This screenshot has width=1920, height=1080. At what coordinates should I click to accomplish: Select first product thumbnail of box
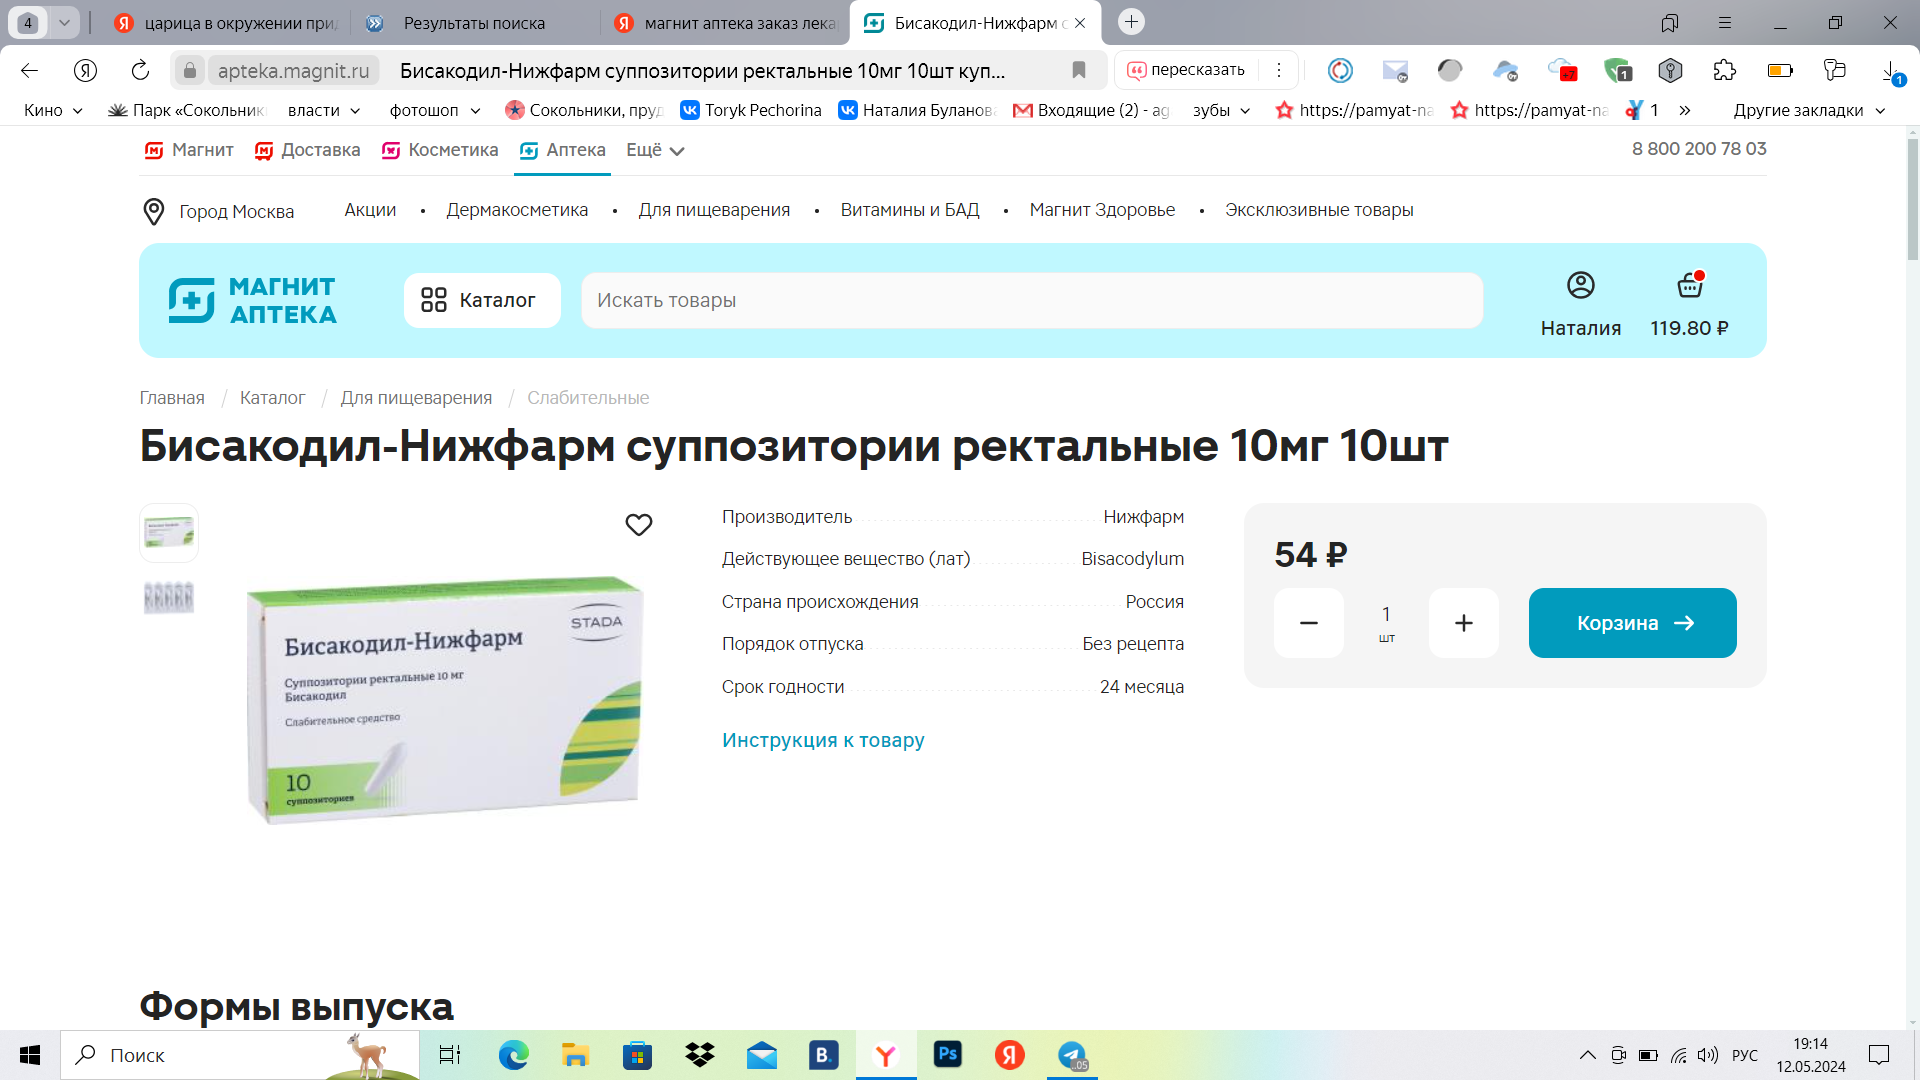169,533
